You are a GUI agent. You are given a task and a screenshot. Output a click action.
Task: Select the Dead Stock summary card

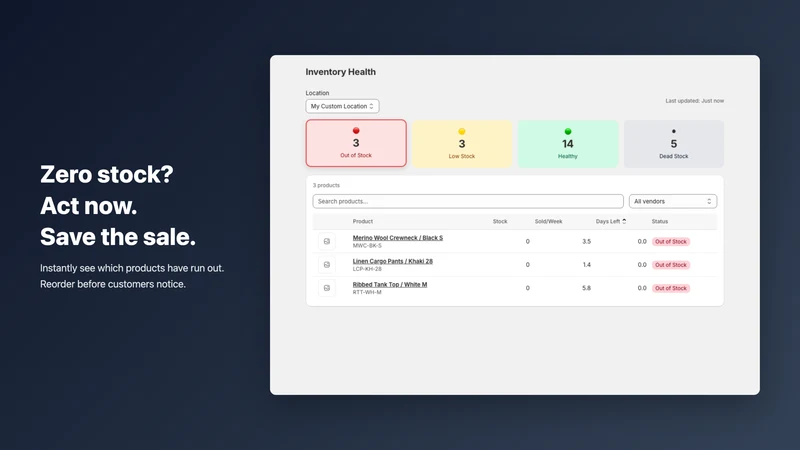point(673,144)
